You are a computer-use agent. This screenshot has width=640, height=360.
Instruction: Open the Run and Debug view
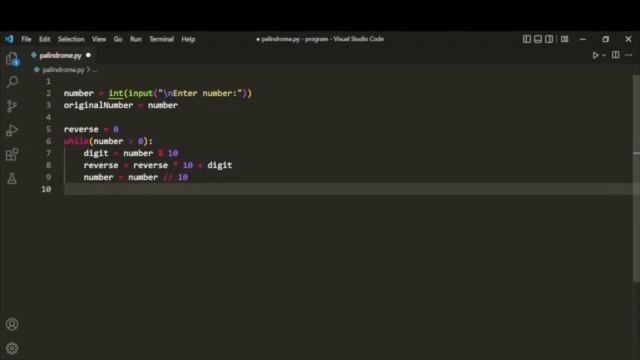coord(12,130)
